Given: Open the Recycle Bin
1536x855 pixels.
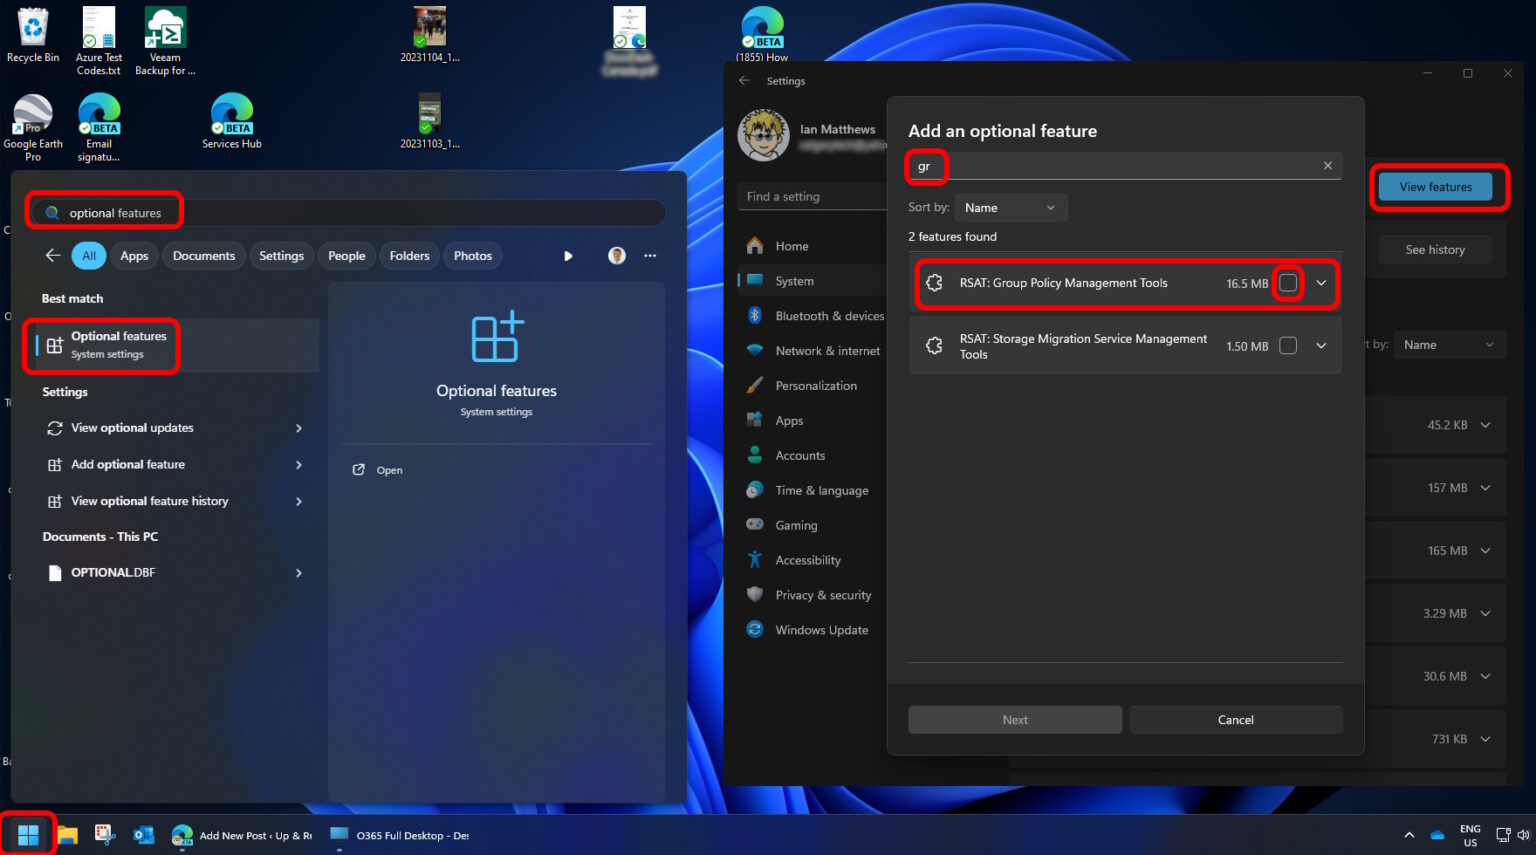Looking at the screenshot, I should [x=33, y=25].
